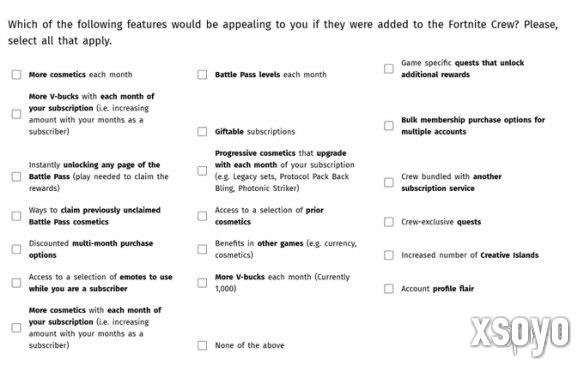Tick Benefits in other games checkbox
The width and height of the screenshot is (584, 365).
pos(202,249)
